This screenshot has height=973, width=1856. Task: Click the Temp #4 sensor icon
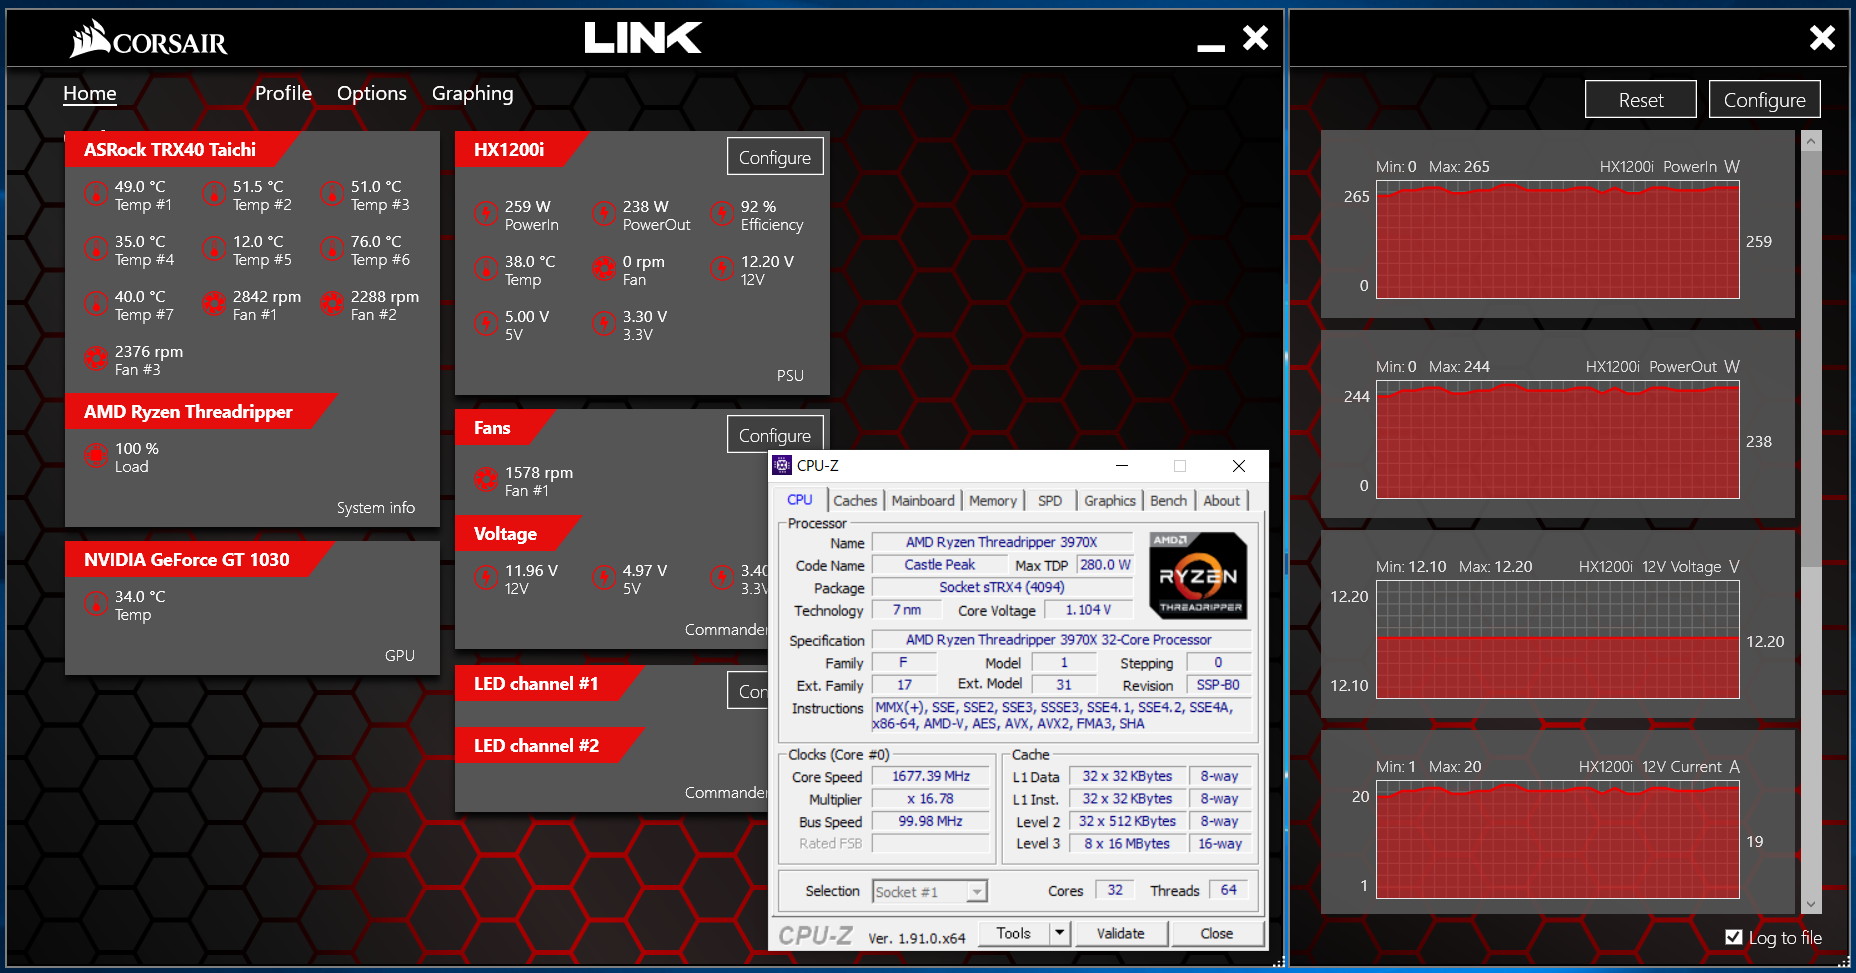tap(96, 249)
